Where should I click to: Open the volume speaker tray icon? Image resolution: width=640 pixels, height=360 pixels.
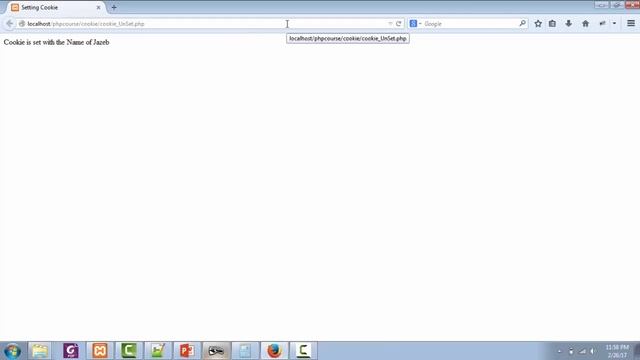pos(592,351)
